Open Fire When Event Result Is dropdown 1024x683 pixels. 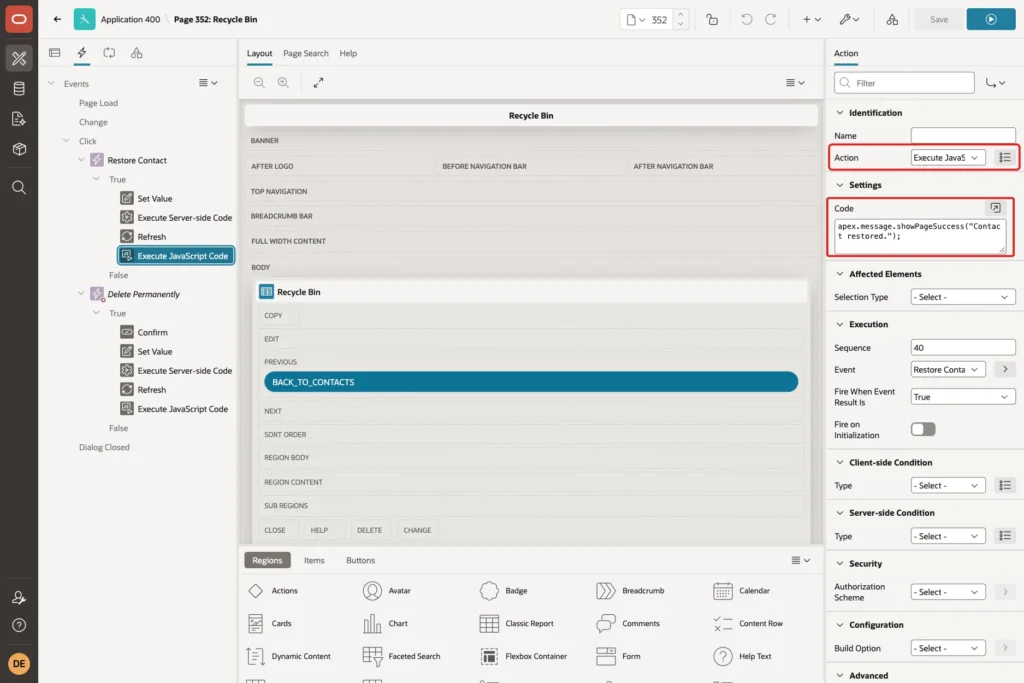click(x=963, y=397)
